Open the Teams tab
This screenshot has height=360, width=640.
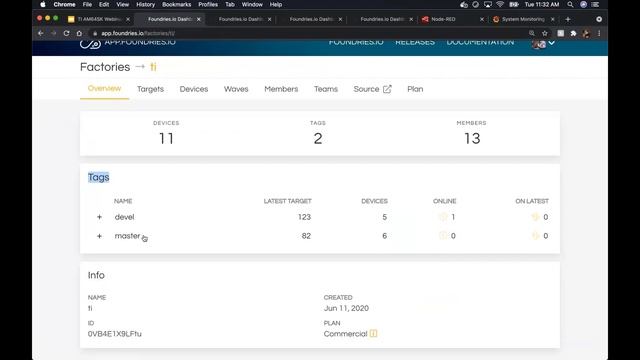(326, 89)
